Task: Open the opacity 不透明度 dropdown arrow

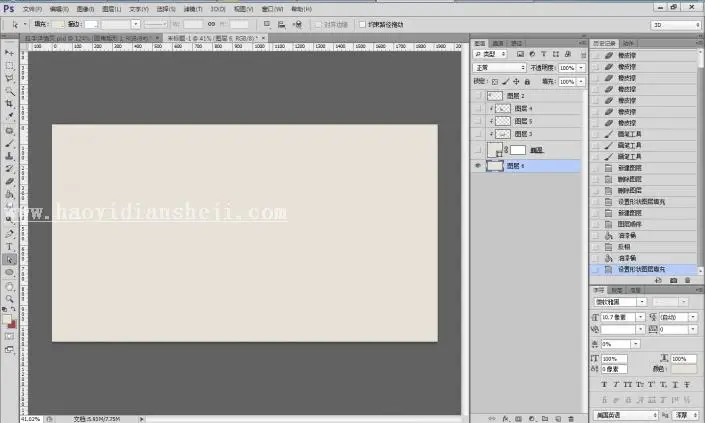Action: [581, 68]
